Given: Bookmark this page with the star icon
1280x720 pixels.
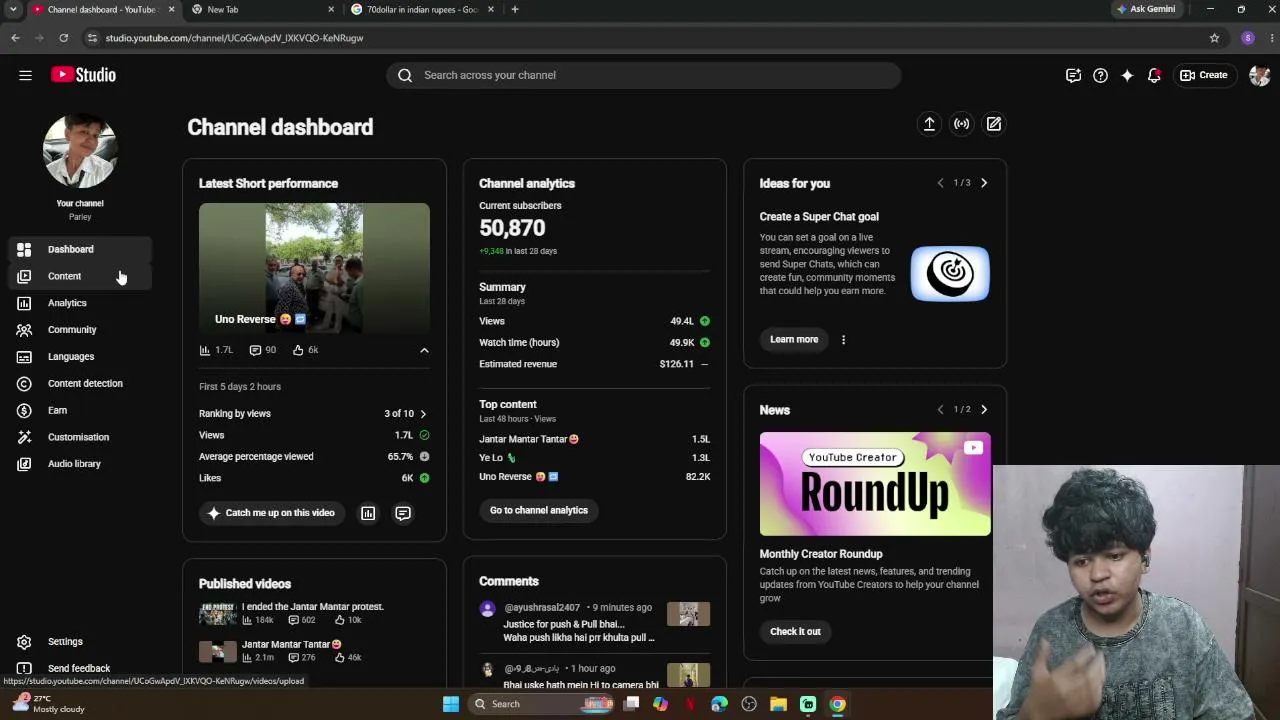Looking at the screenshot, I should pos(1214,38).
